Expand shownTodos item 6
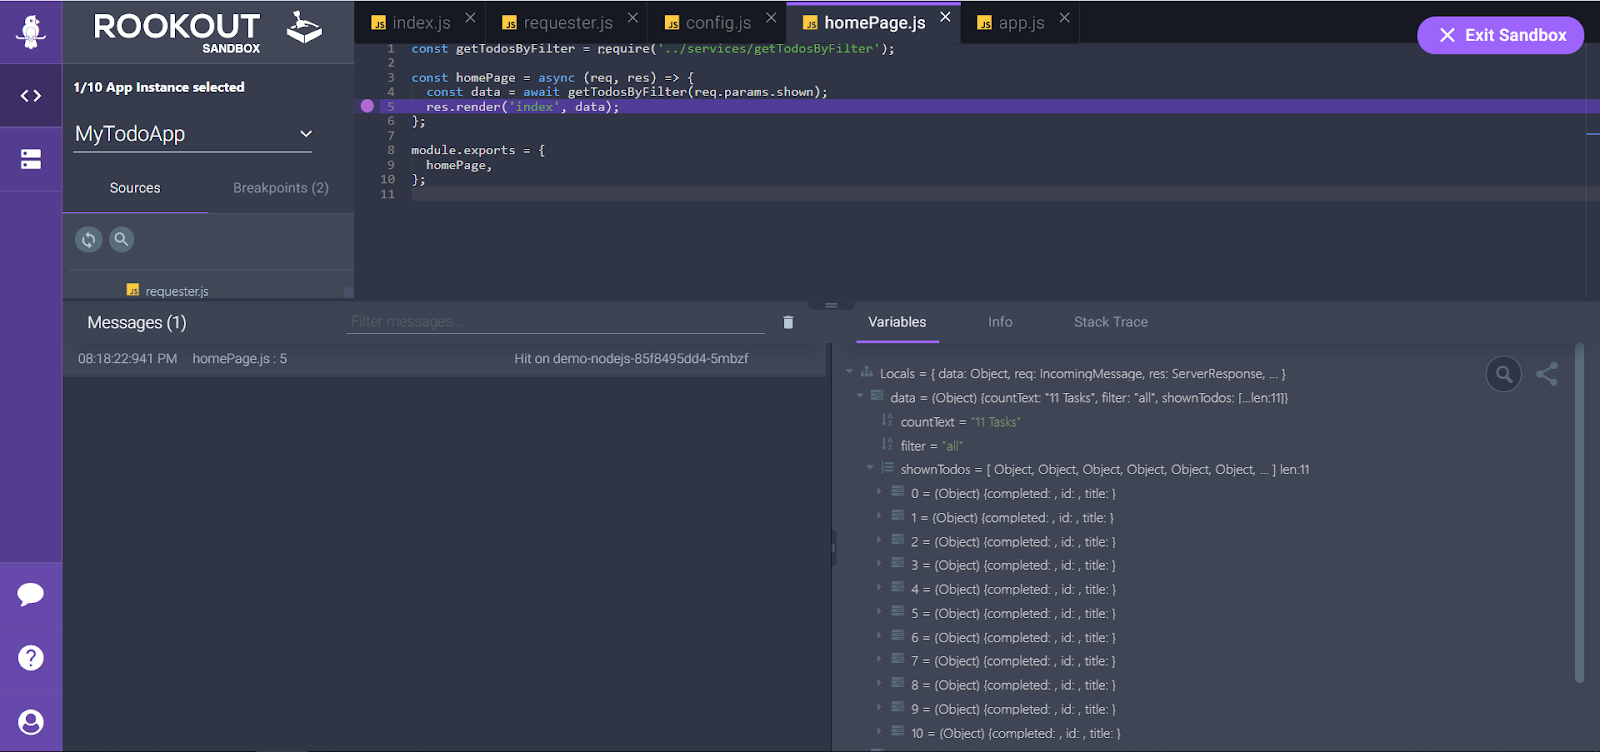This screenshot has height=752, width=1600. 879,636
